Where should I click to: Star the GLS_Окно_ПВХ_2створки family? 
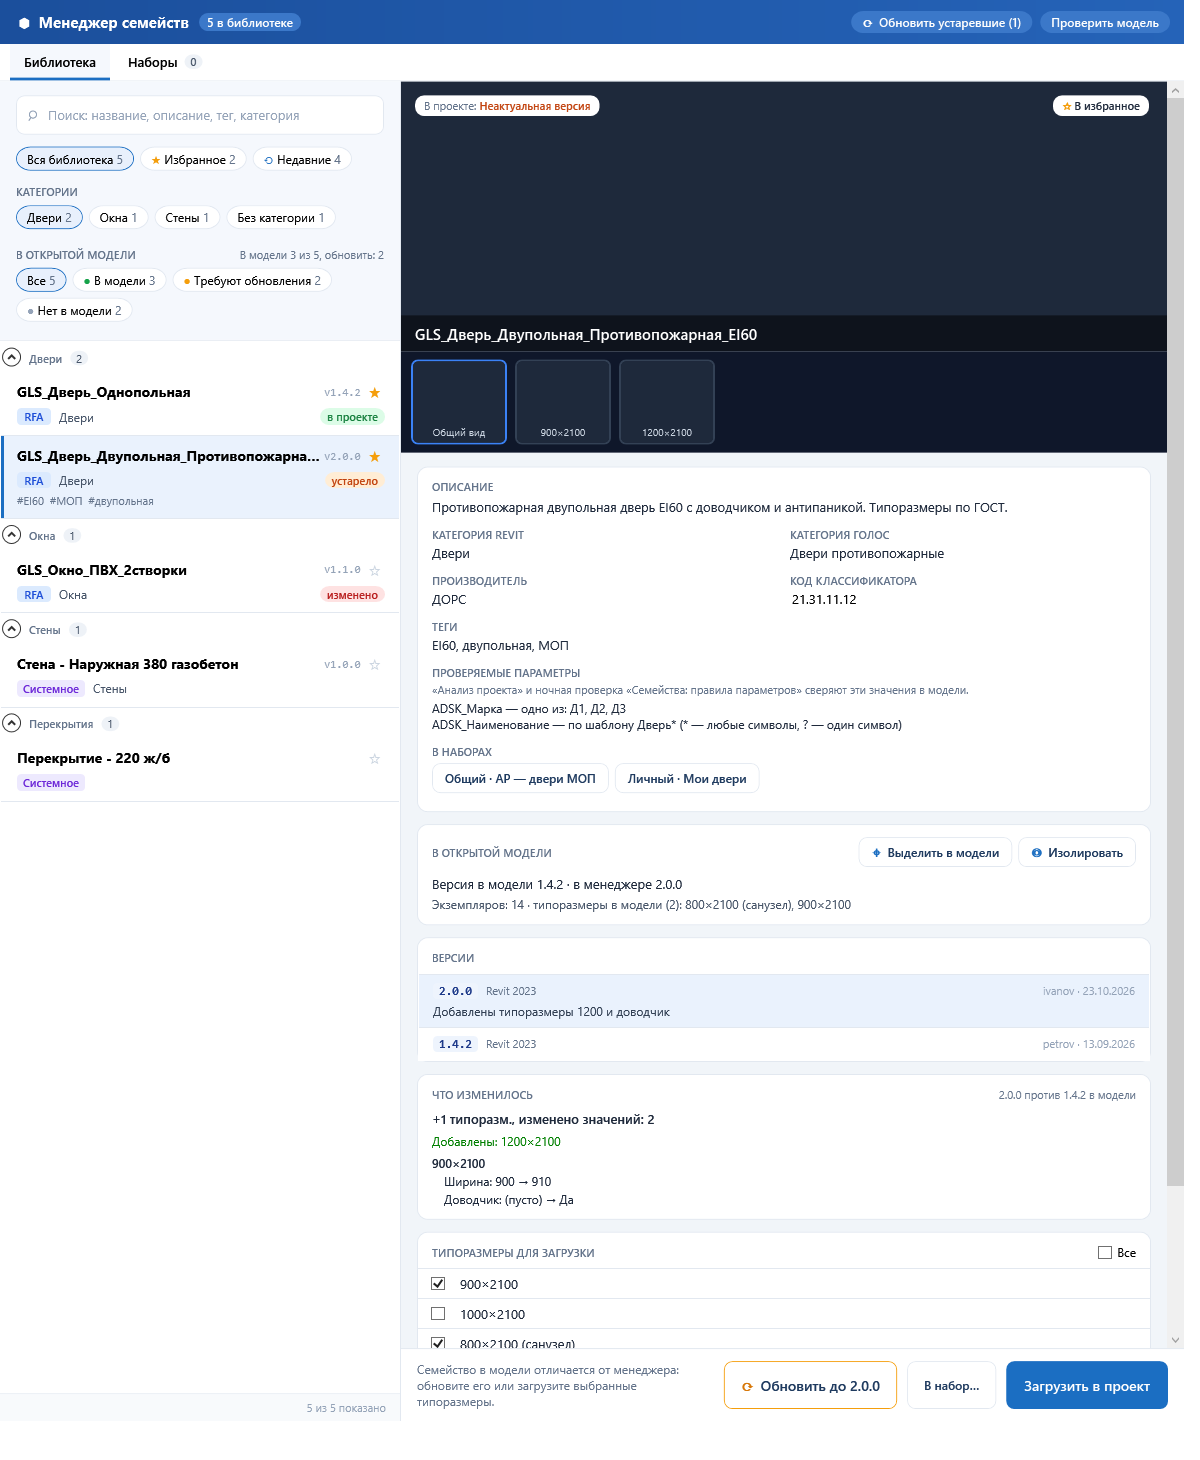(375, 571)
